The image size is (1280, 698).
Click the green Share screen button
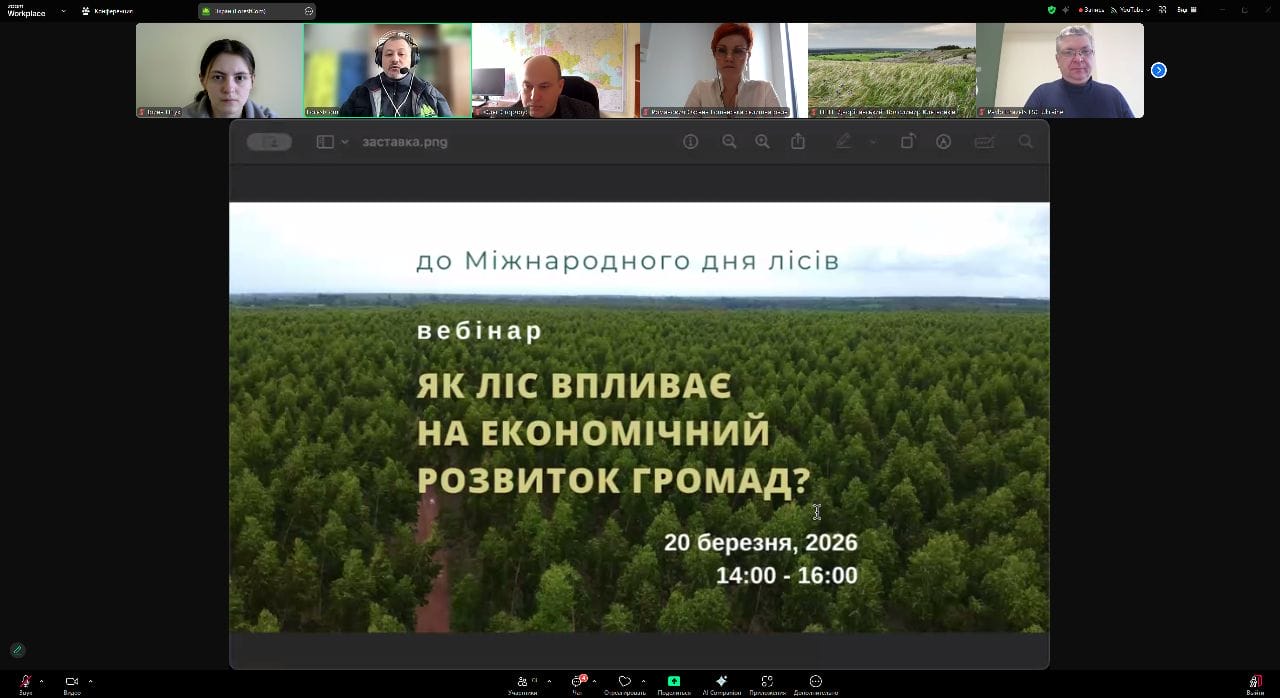point(674,682)
